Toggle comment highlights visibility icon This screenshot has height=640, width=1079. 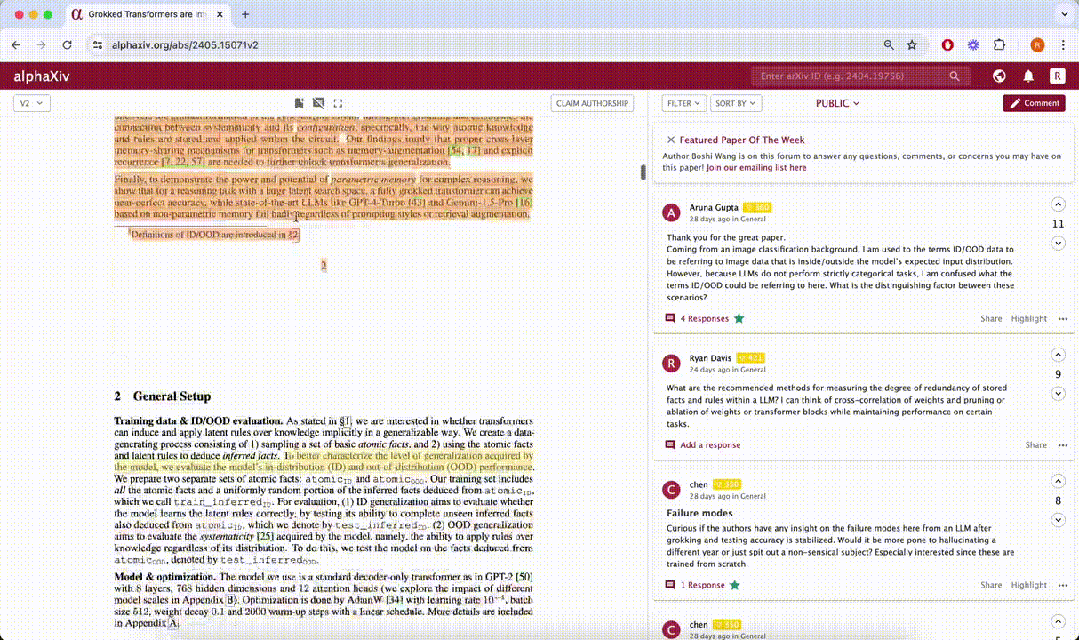(x=318, y=103)
